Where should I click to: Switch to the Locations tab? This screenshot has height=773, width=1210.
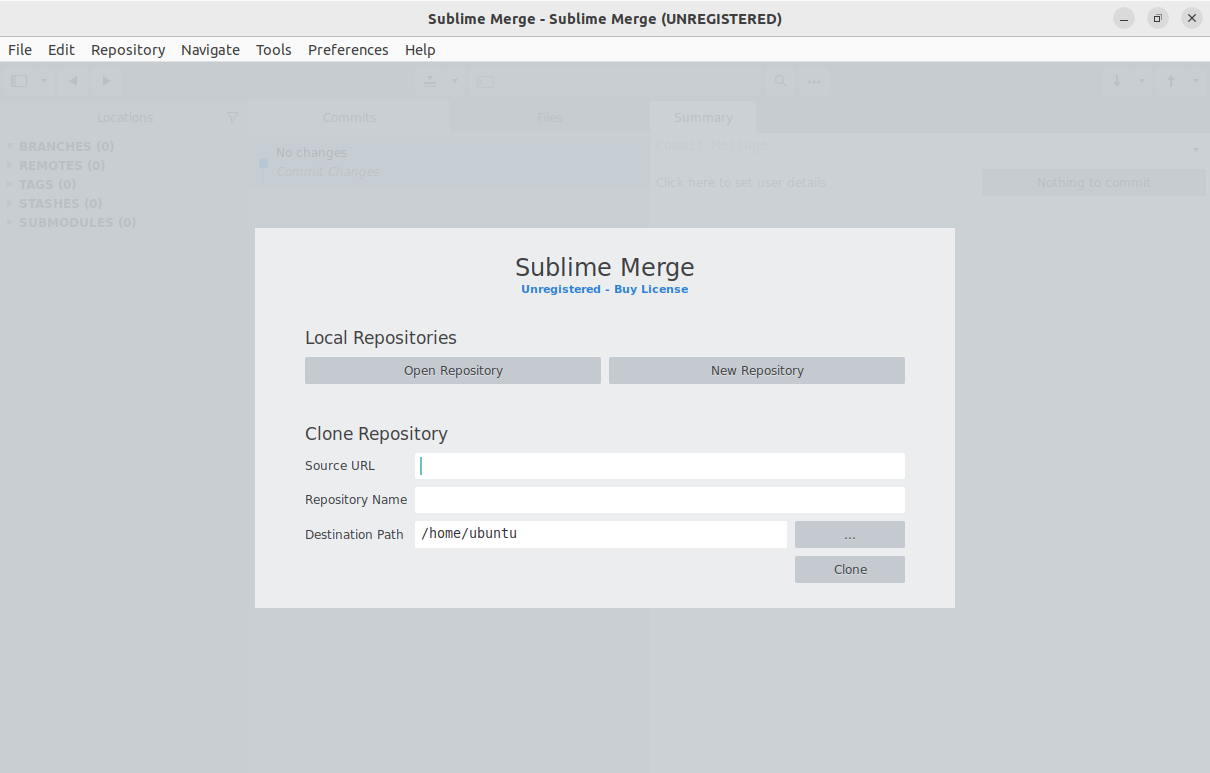(x=125, y=118)
